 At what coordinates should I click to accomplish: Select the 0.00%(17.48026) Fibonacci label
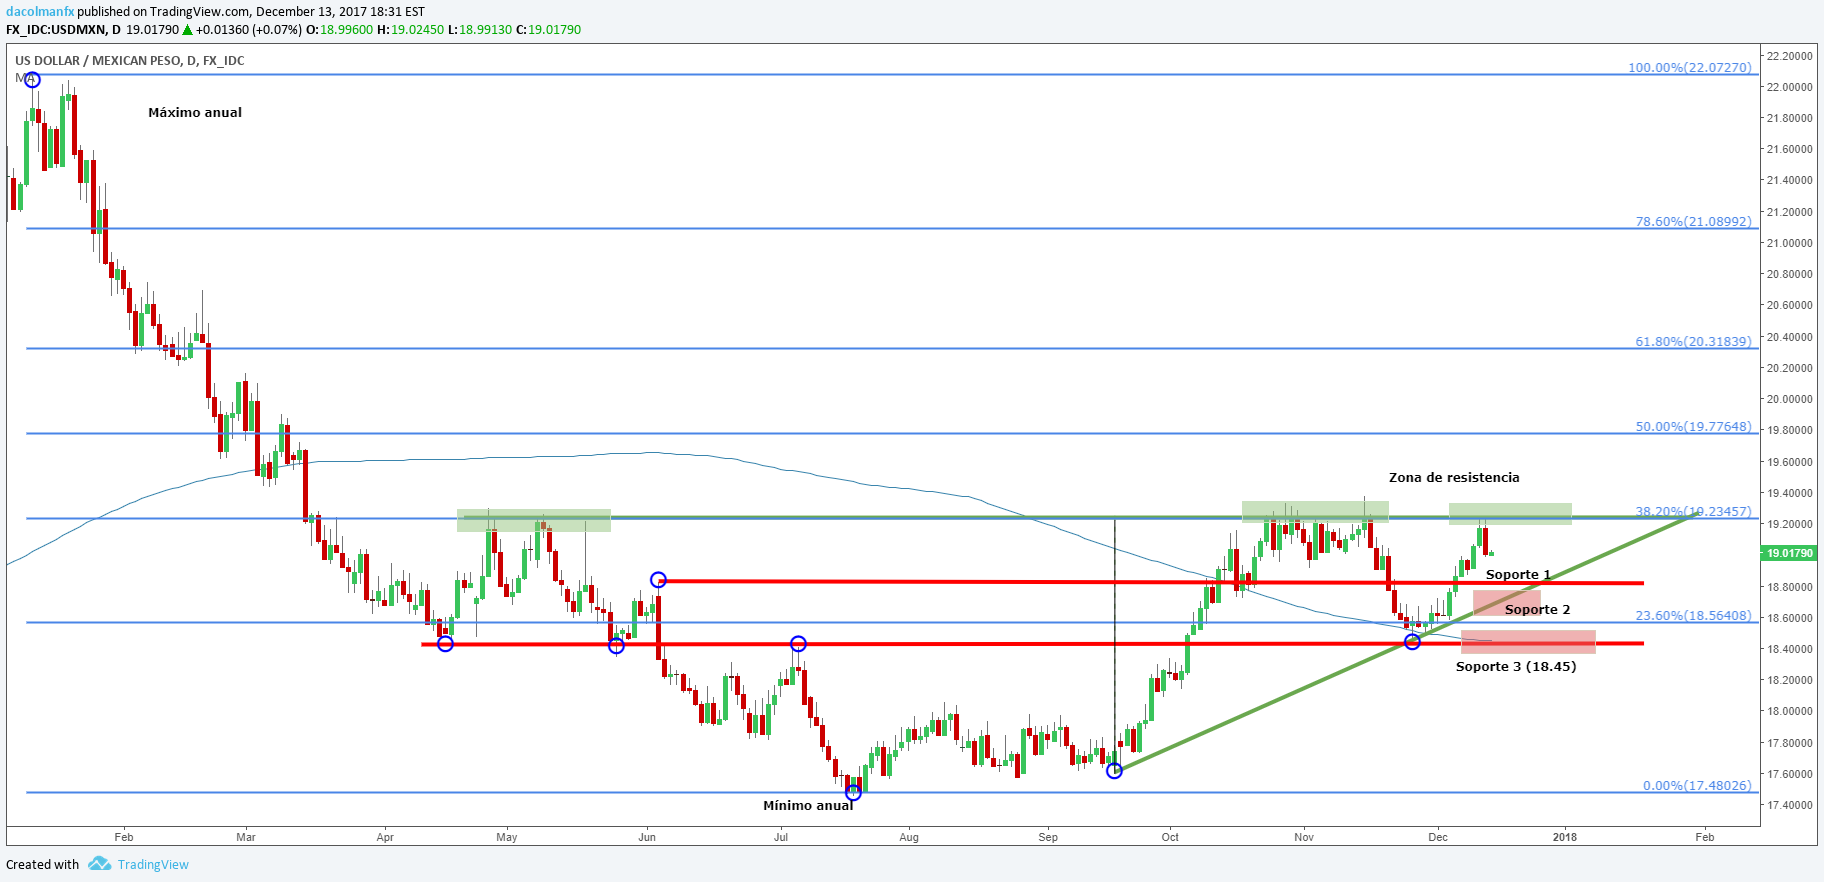pos(1697,786)
